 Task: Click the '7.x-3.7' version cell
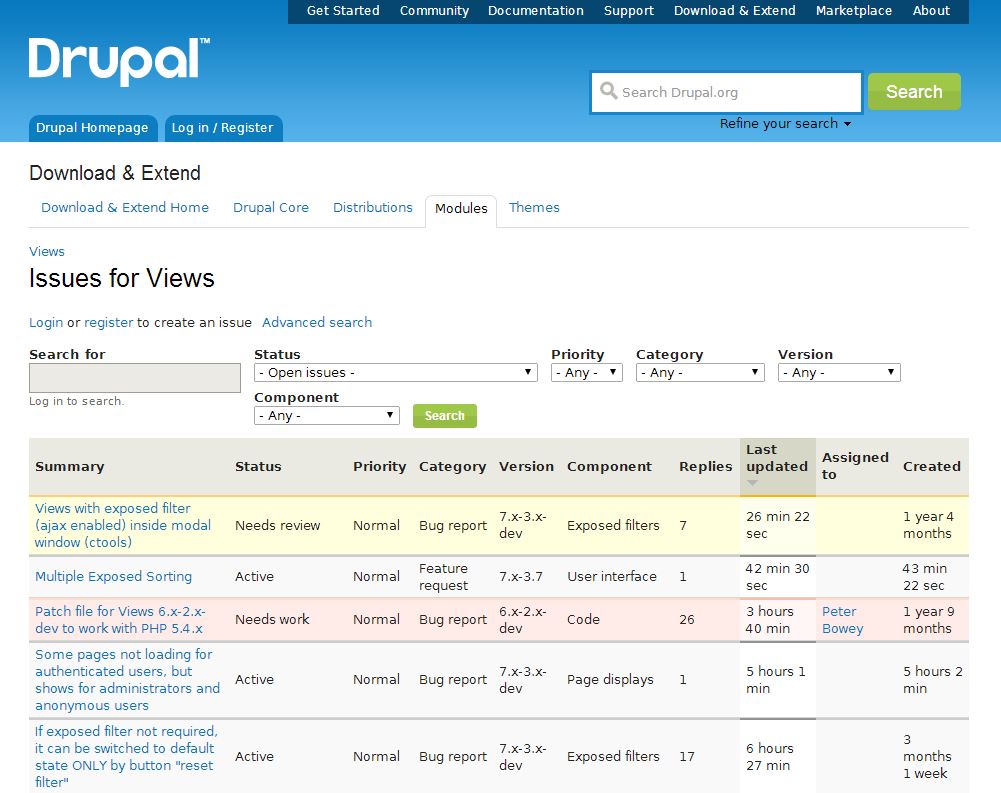point(521,577)
